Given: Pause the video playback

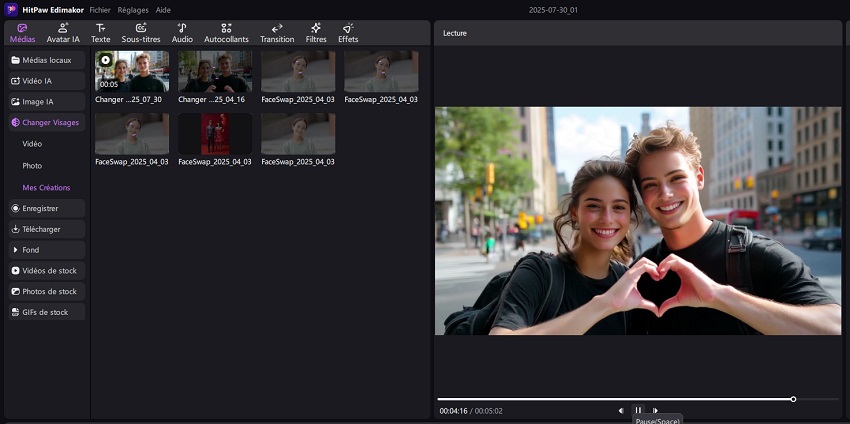Looking at the screenshot, I should pos(638,410).
